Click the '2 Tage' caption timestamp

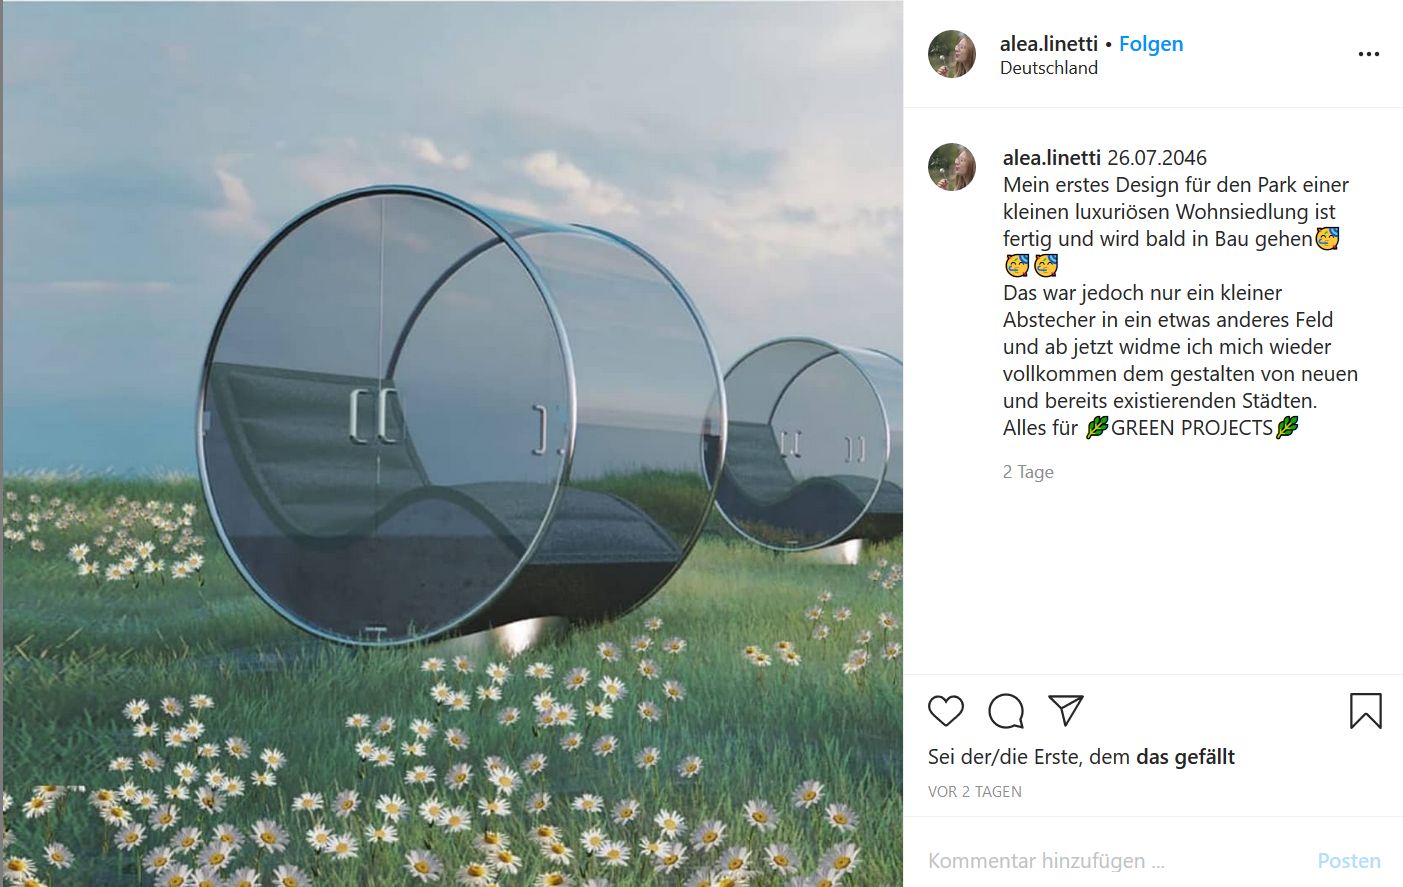pos(1028,472)
